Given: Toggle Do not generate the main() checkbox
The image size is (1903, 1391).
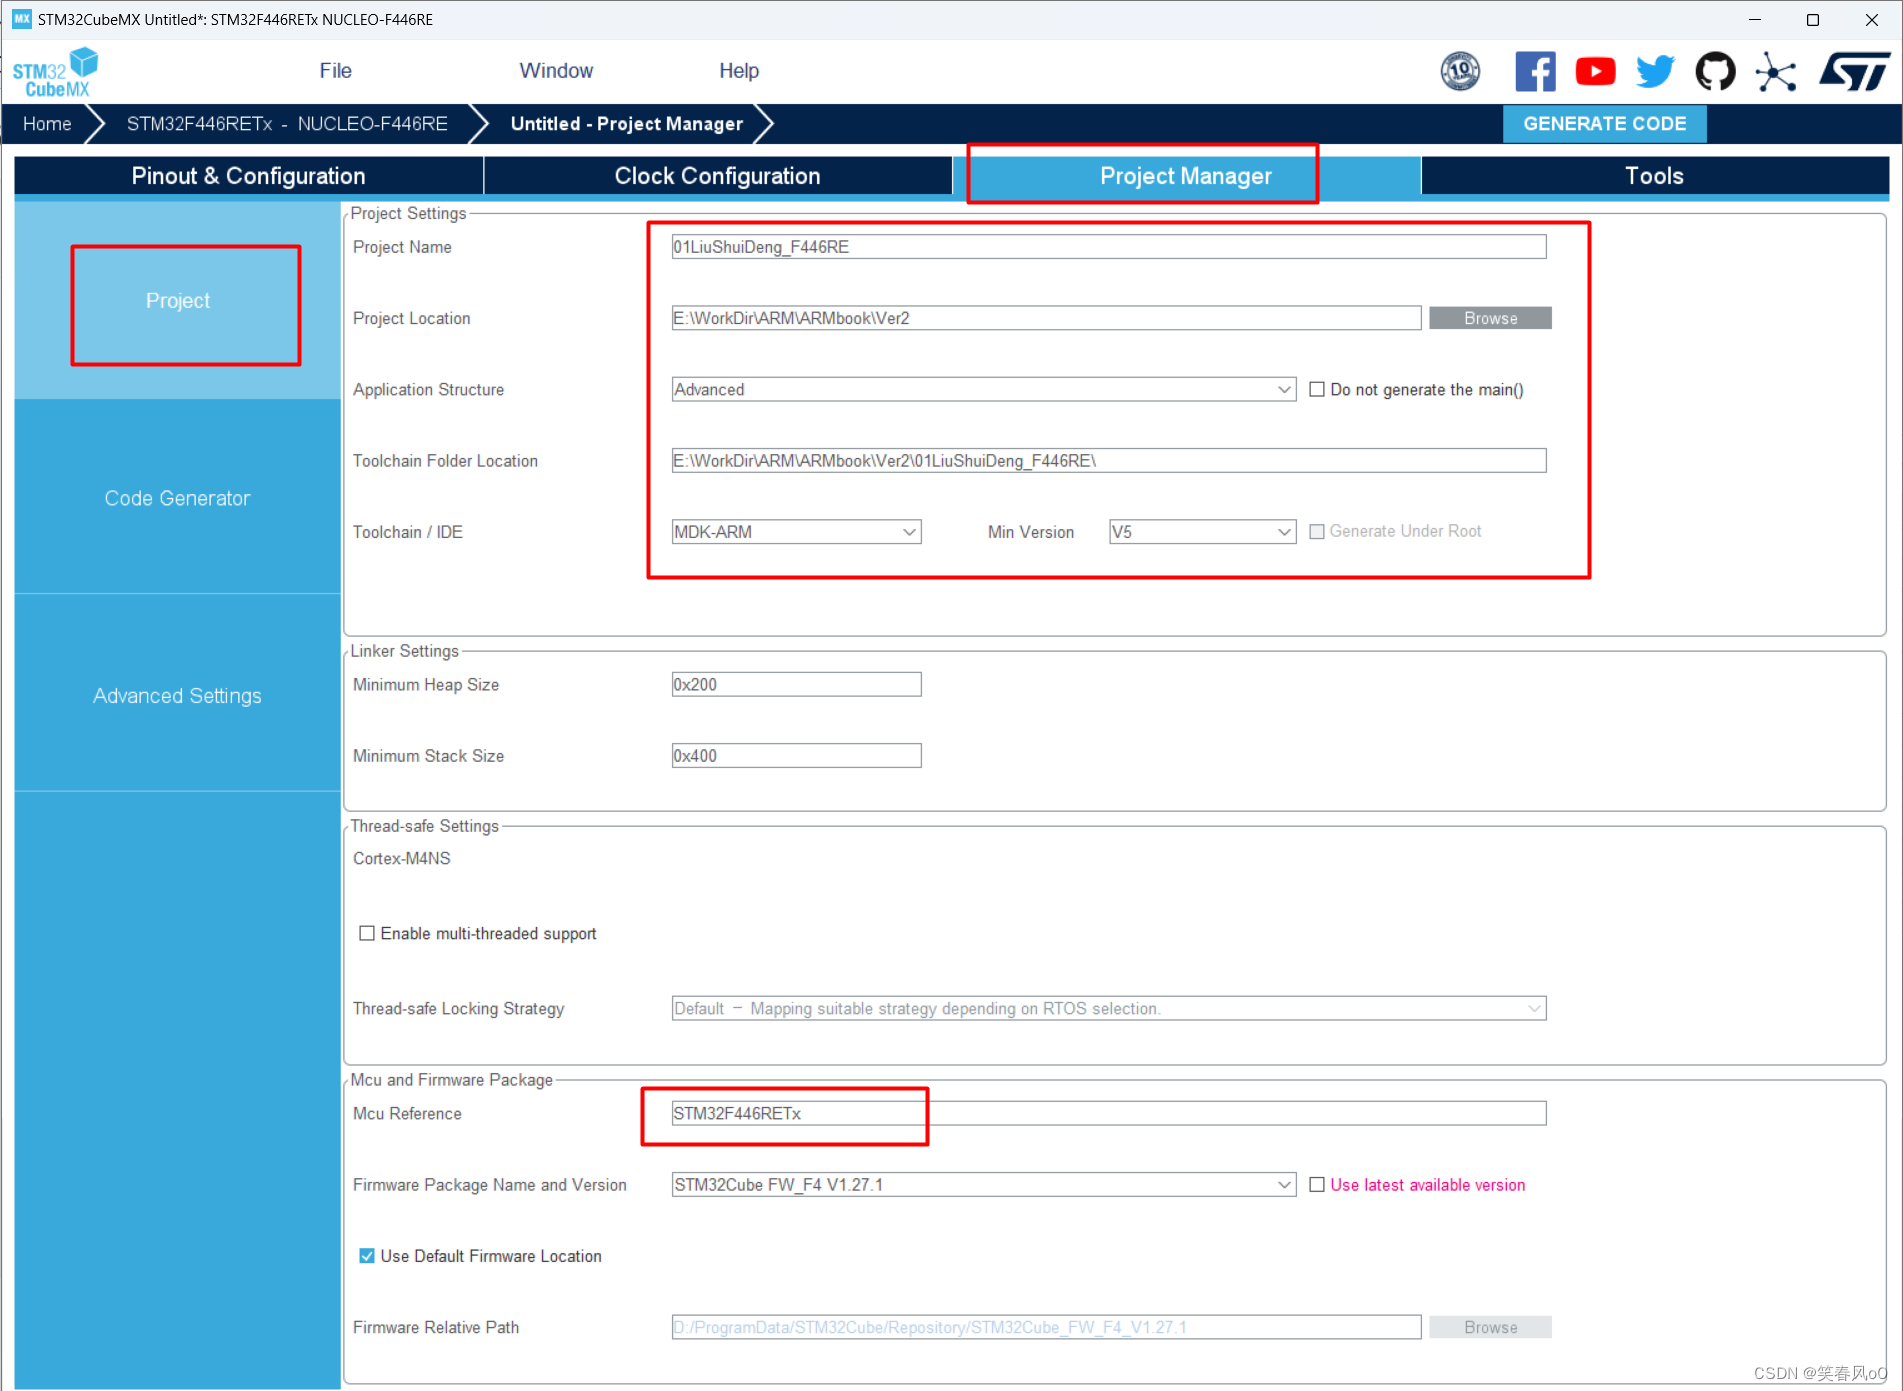Looking at the screenshot, I should (1317, 390).
